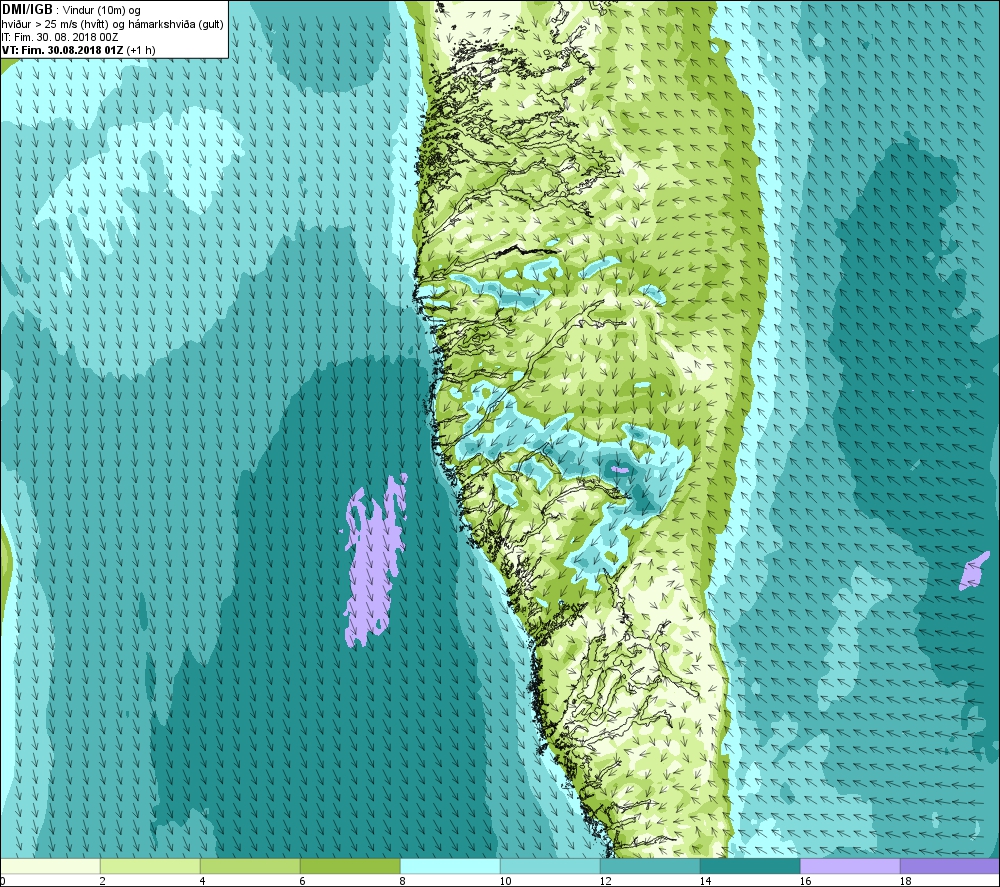Click the light green 2–4 m/s legend swatch
This screenshot has height=887, width=1000.
coord(150,866)
